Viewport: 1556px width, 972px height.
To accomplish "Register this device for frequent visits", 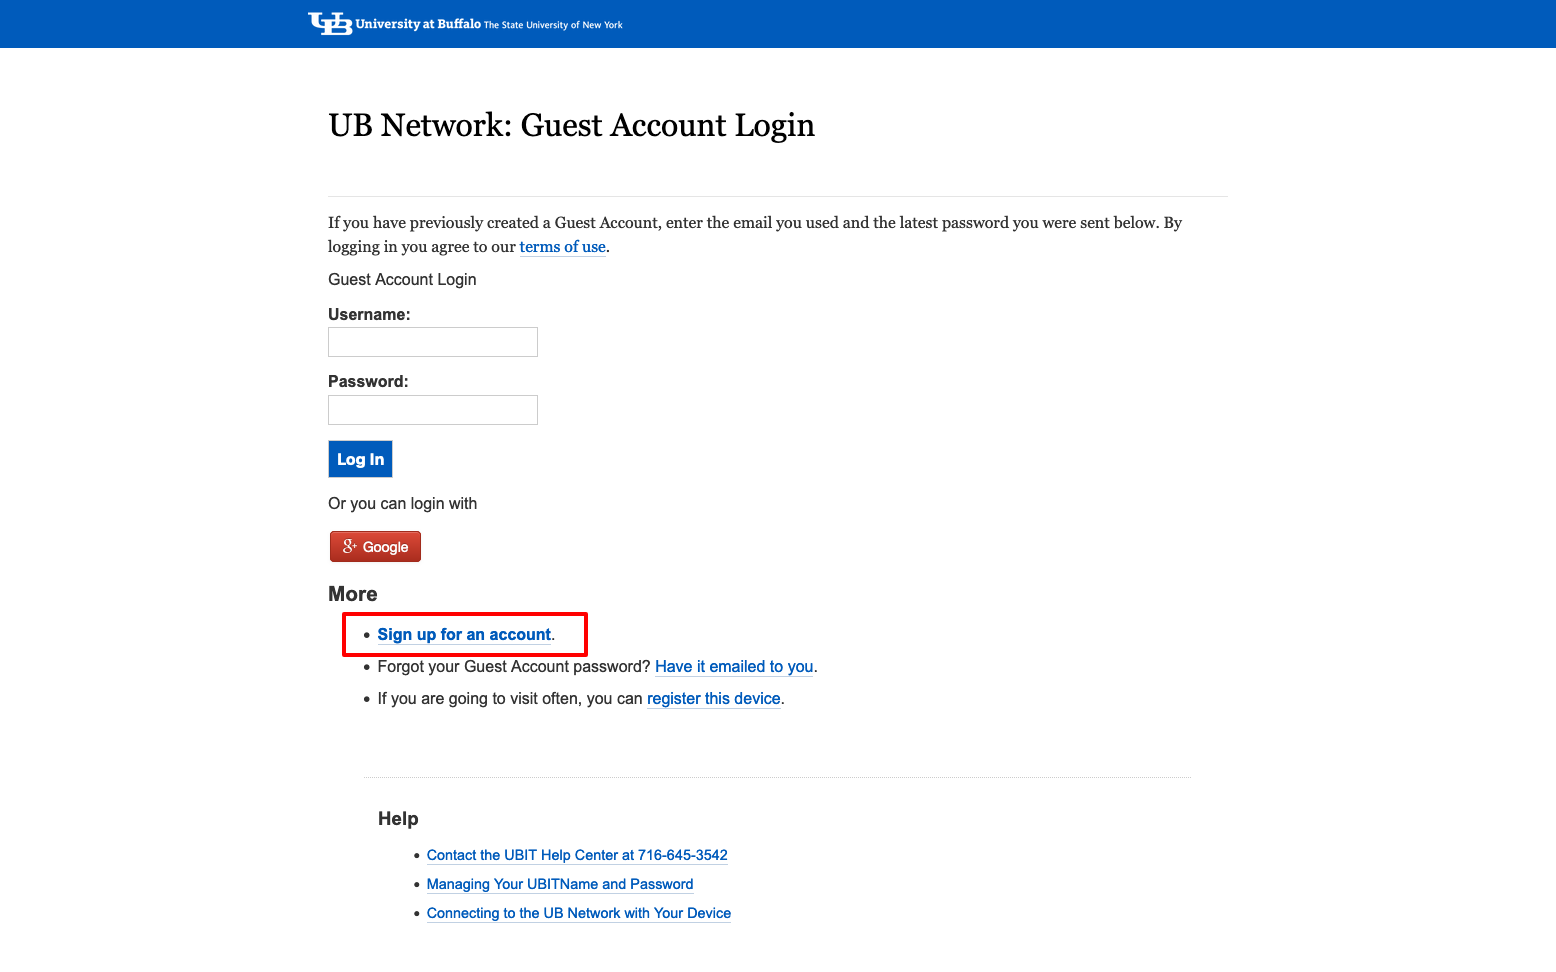I will click(x=713, y=698).
